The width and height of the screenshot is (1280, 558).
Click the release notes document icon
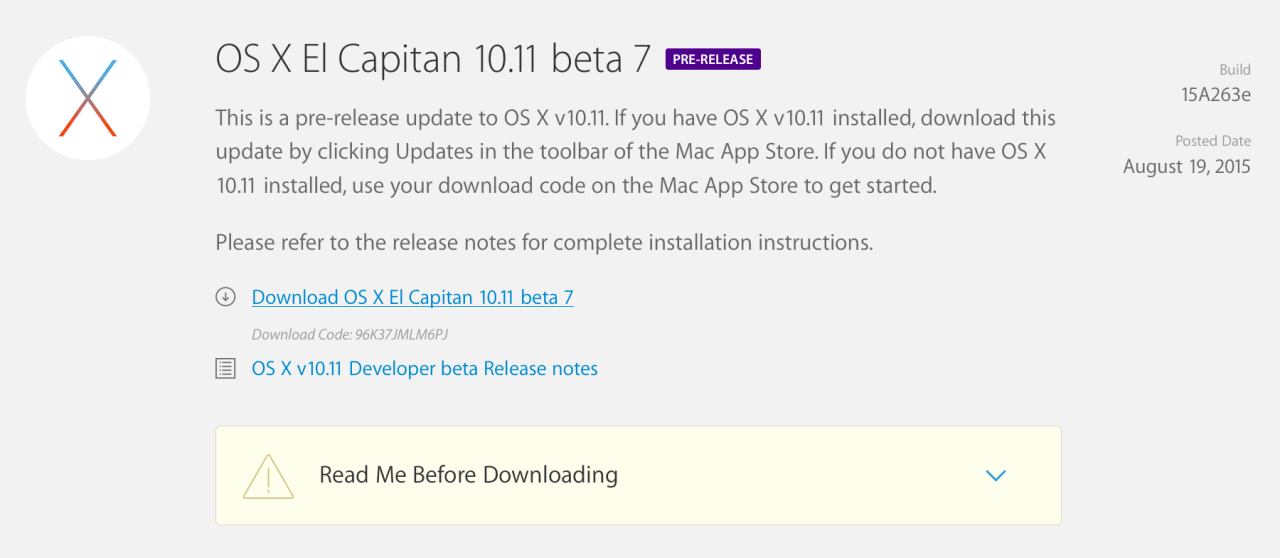click(x=225, y=369)
